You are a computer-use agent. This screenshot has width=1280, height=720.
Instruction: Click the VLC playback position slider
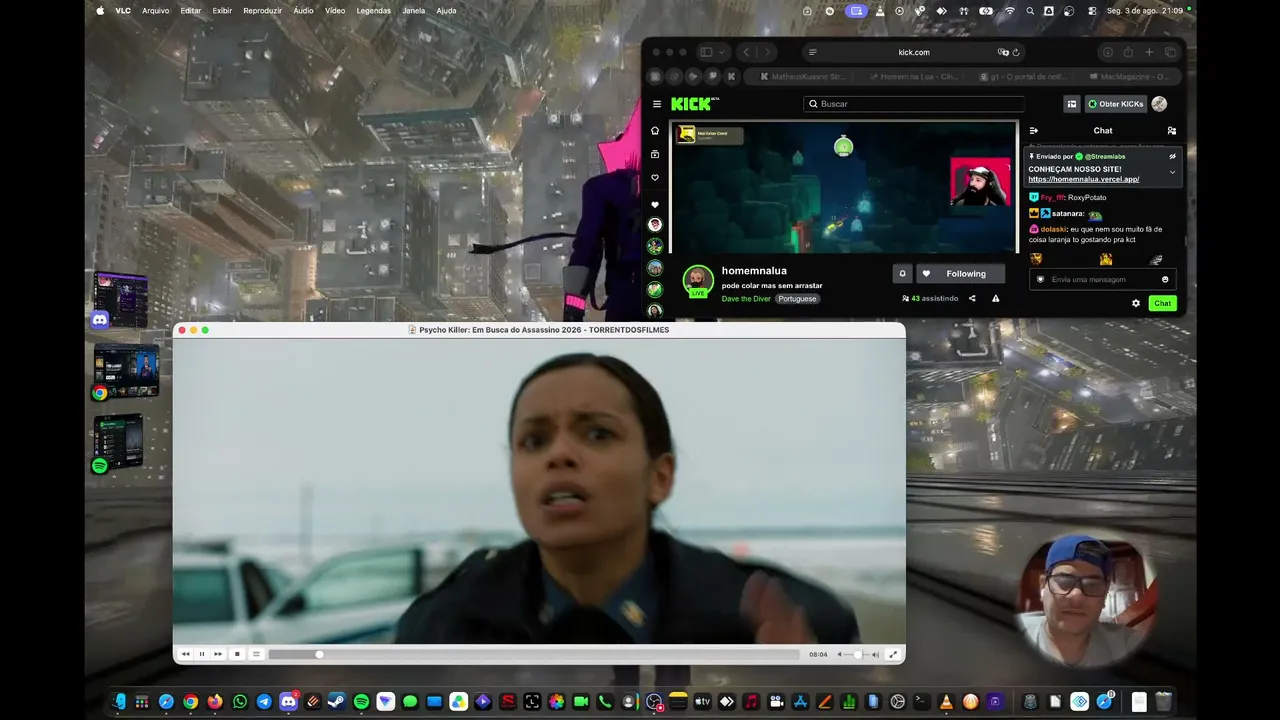(x=536, y=654)
